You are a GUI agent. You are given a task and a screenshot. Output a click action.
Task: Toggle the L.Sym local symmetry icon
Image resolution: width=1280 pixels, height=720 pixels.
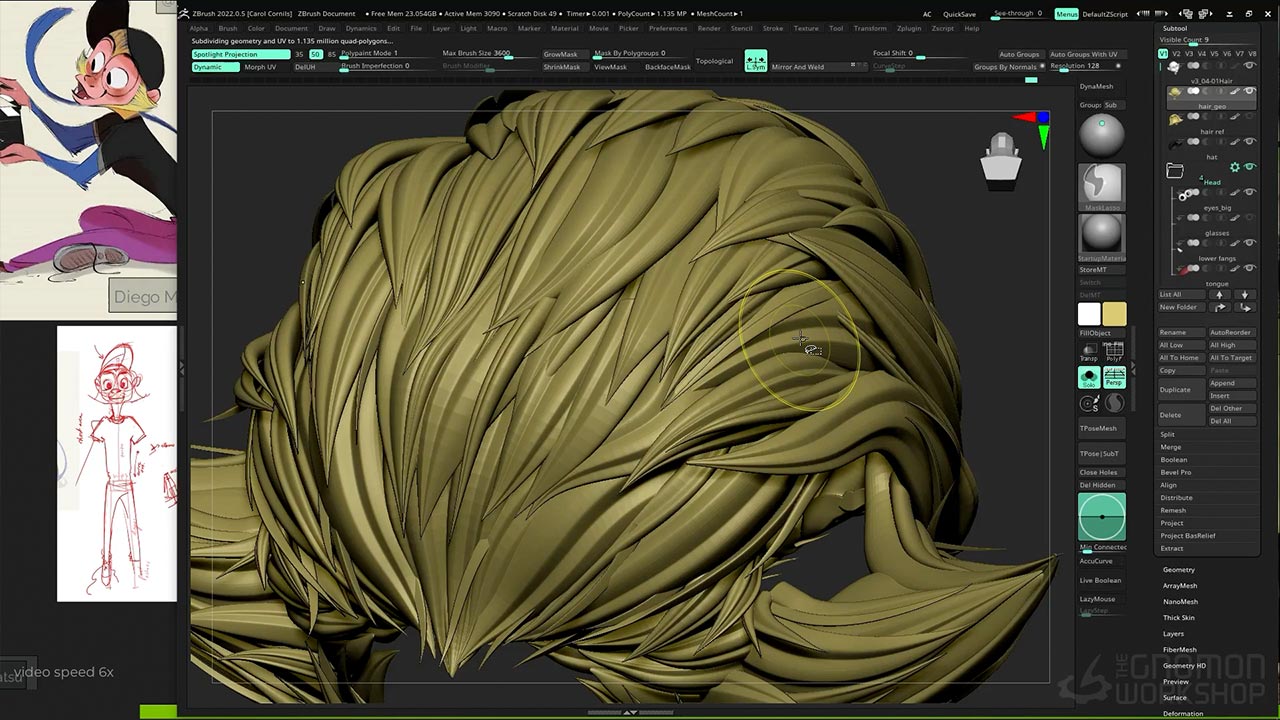click(x=756, y=62)
